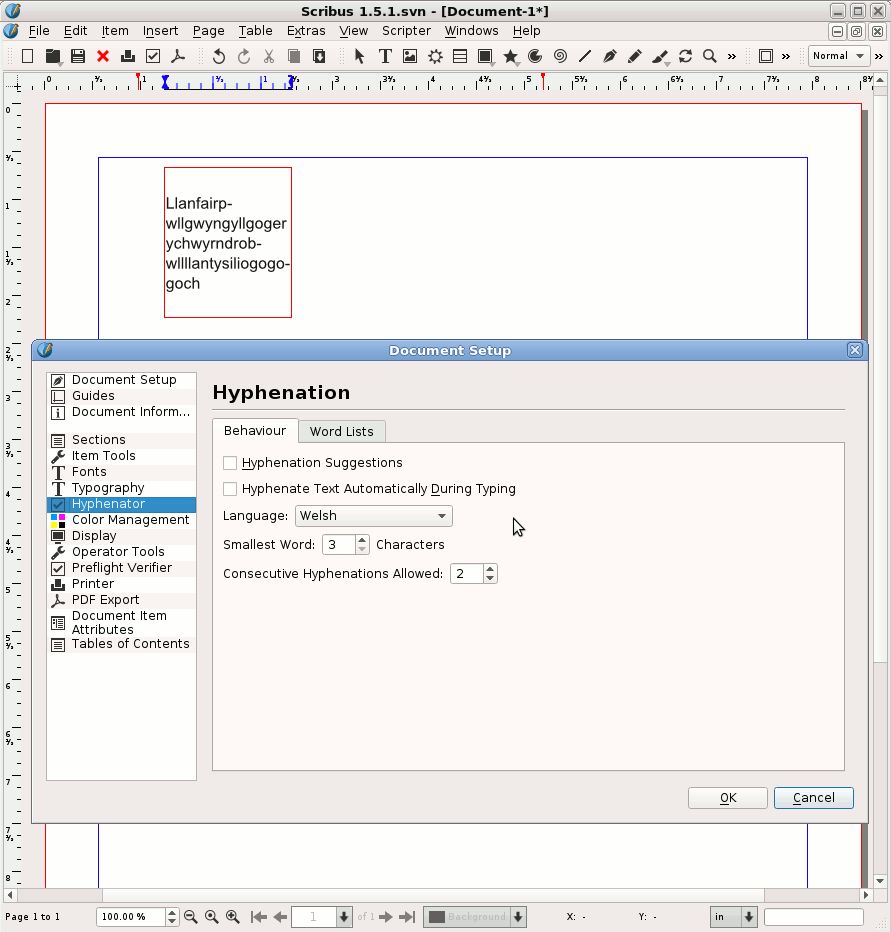This screenshot has height=932, width=891.
Task: Select the Polygon star tool
Action: click(511, 56)
